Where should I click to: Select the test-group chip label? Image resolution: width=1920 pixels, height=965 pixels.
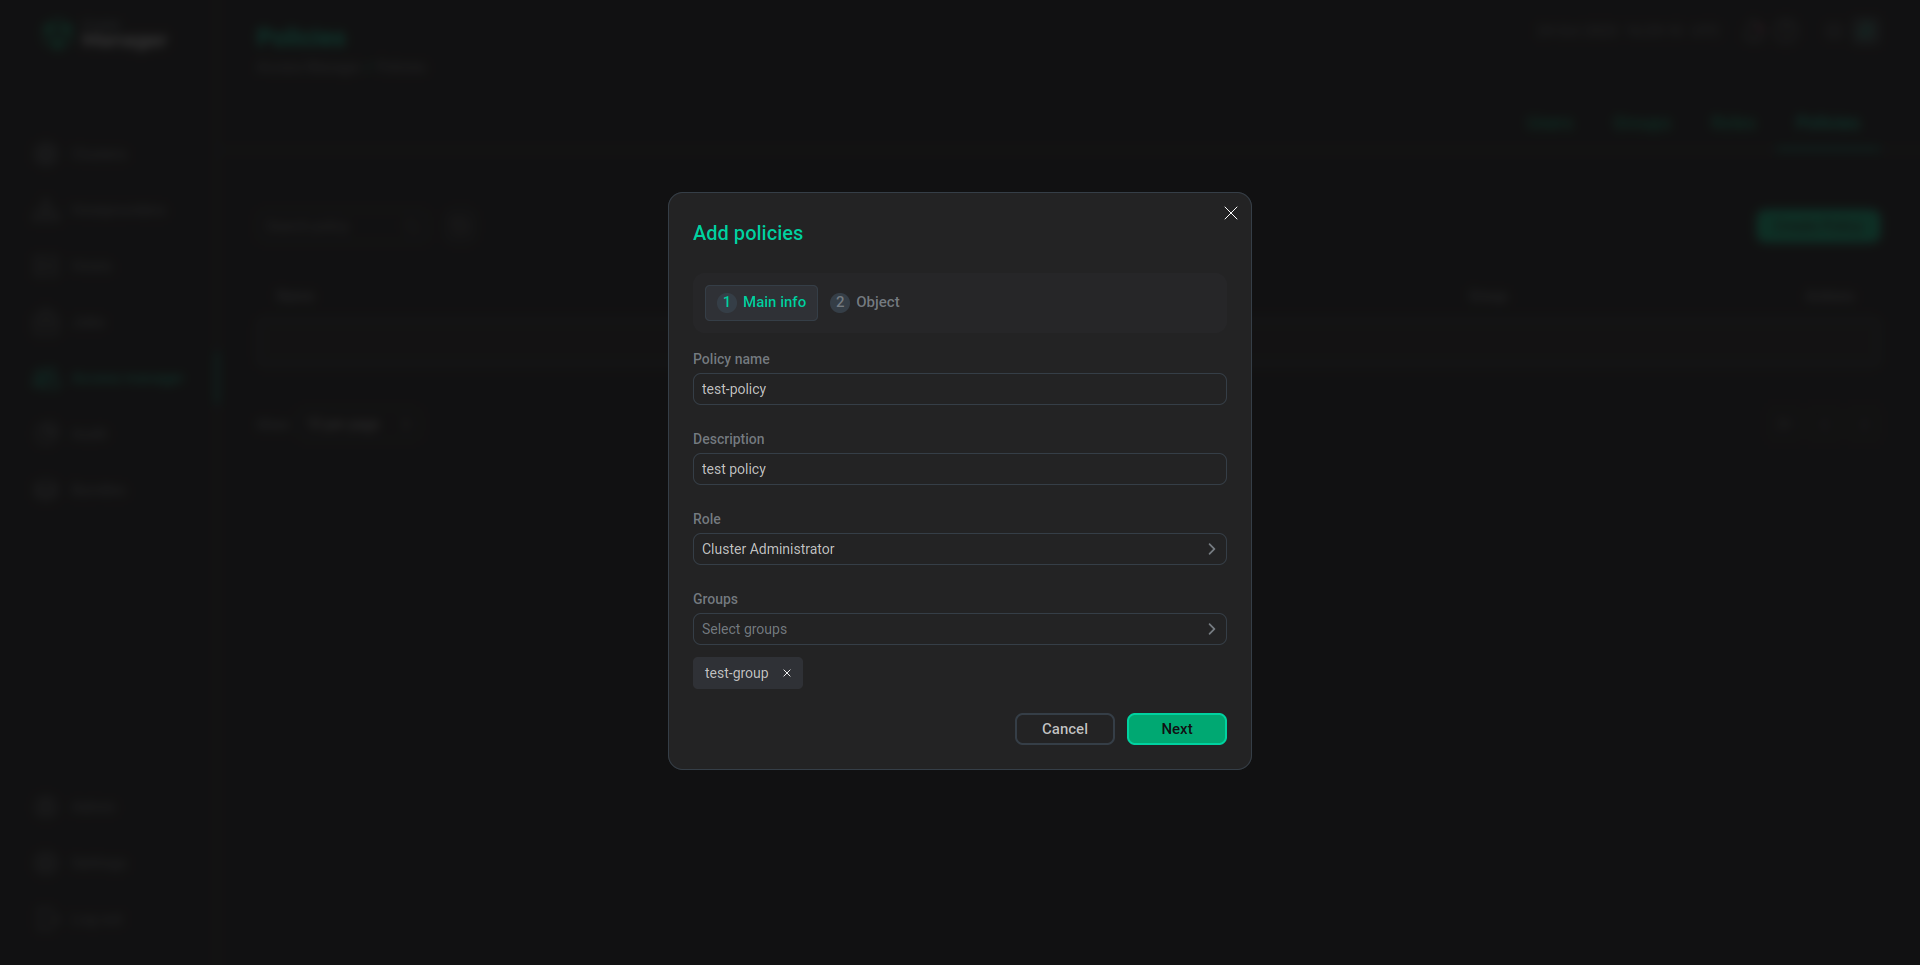[x=737, y=673]
